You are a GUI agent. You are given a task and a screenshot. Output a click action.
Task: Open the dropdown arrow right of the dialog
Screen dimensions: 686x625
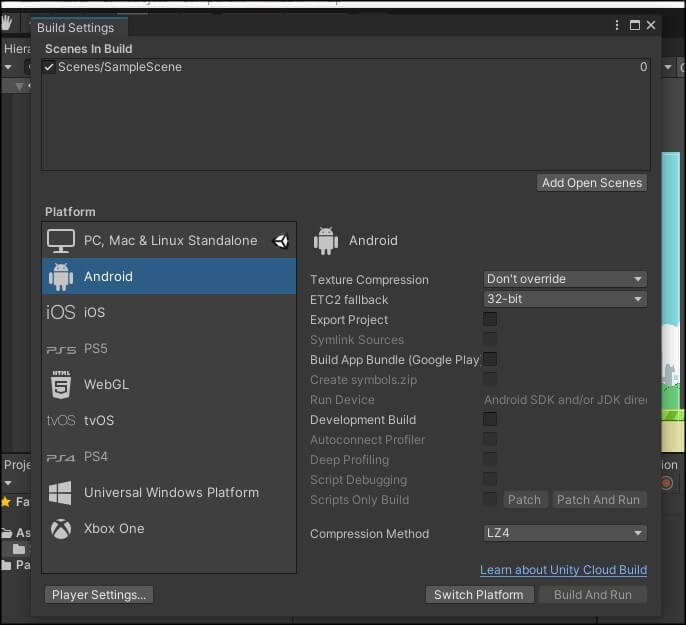tap(668, 67)
